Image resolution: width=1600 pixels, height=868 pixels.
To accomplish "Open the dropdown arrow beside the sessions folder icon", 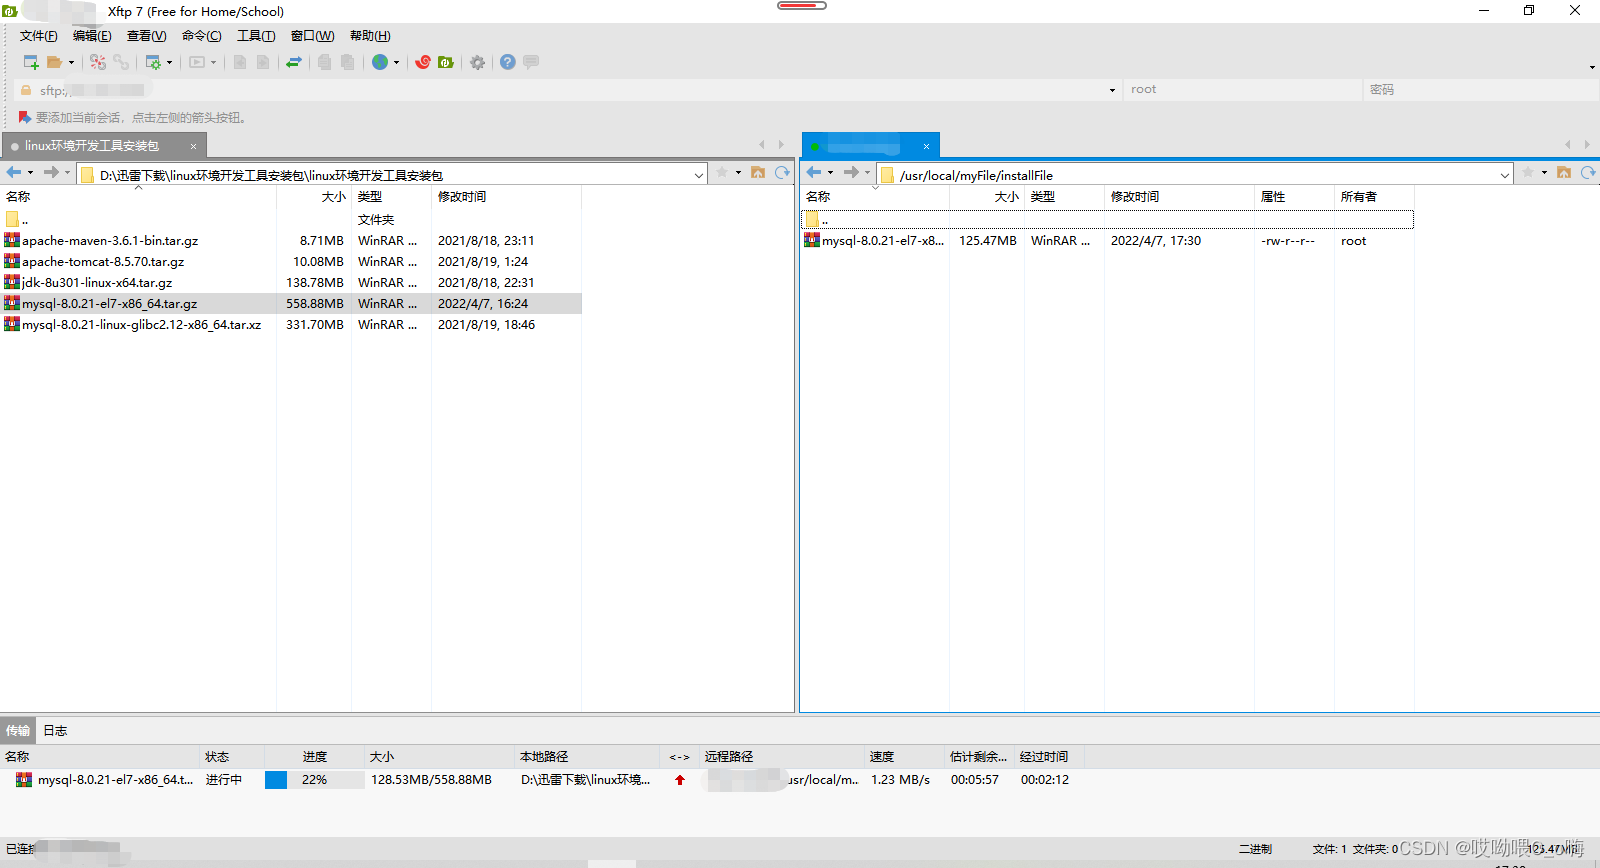I will tap(71, 62).
